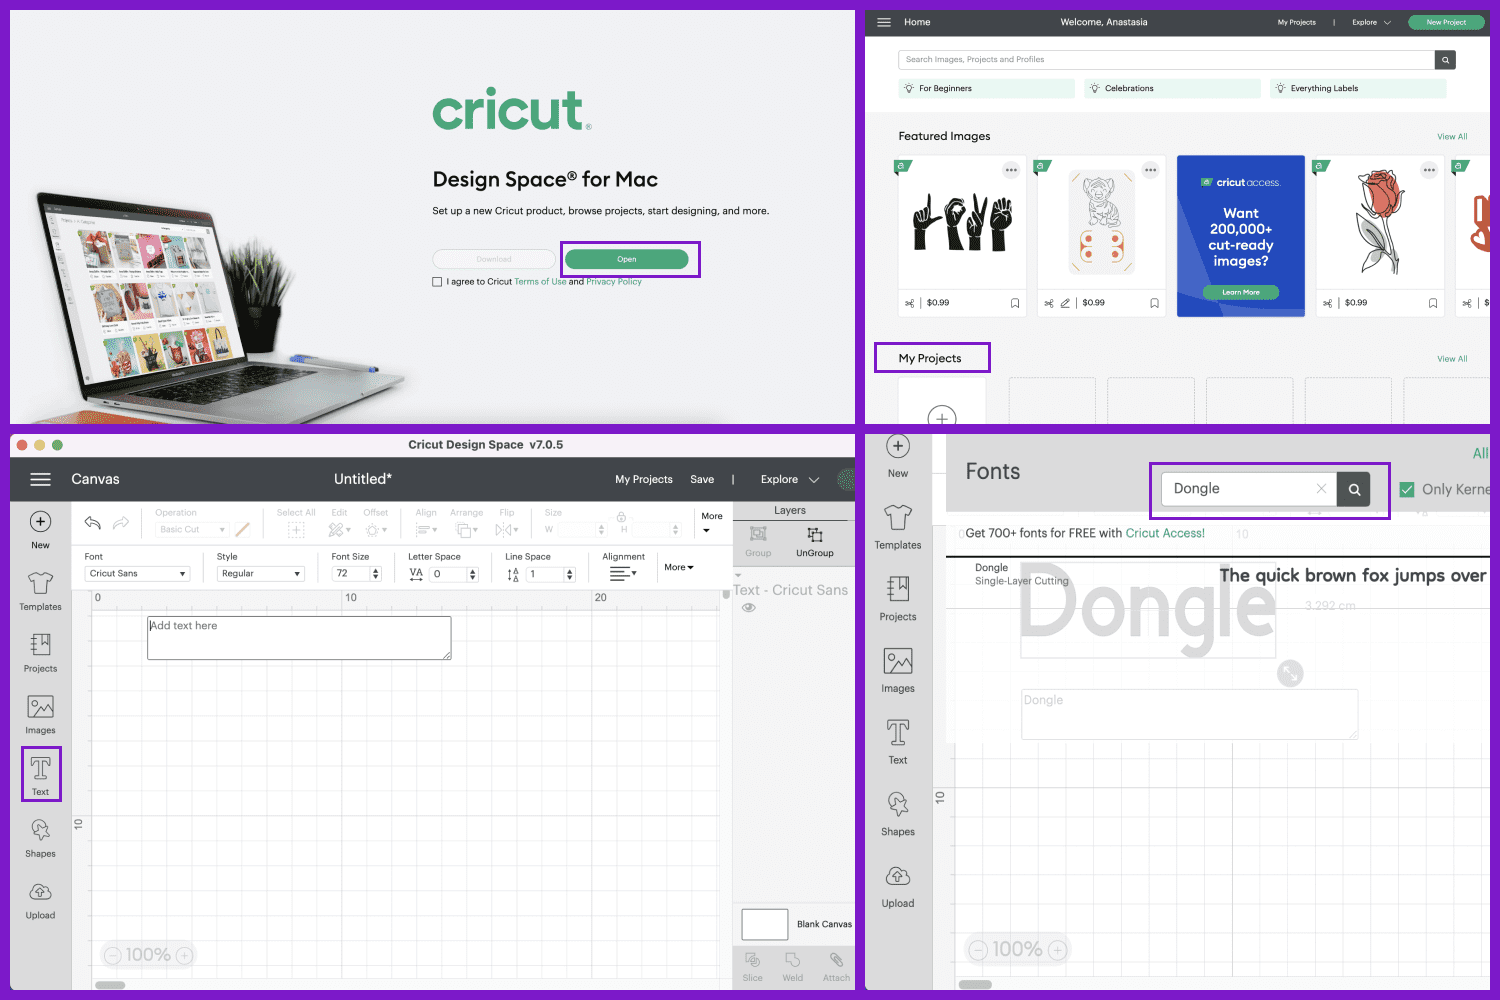Select the Celebrations category chip
Screen dimensions: 1500x1000
tap(1172, 89)
